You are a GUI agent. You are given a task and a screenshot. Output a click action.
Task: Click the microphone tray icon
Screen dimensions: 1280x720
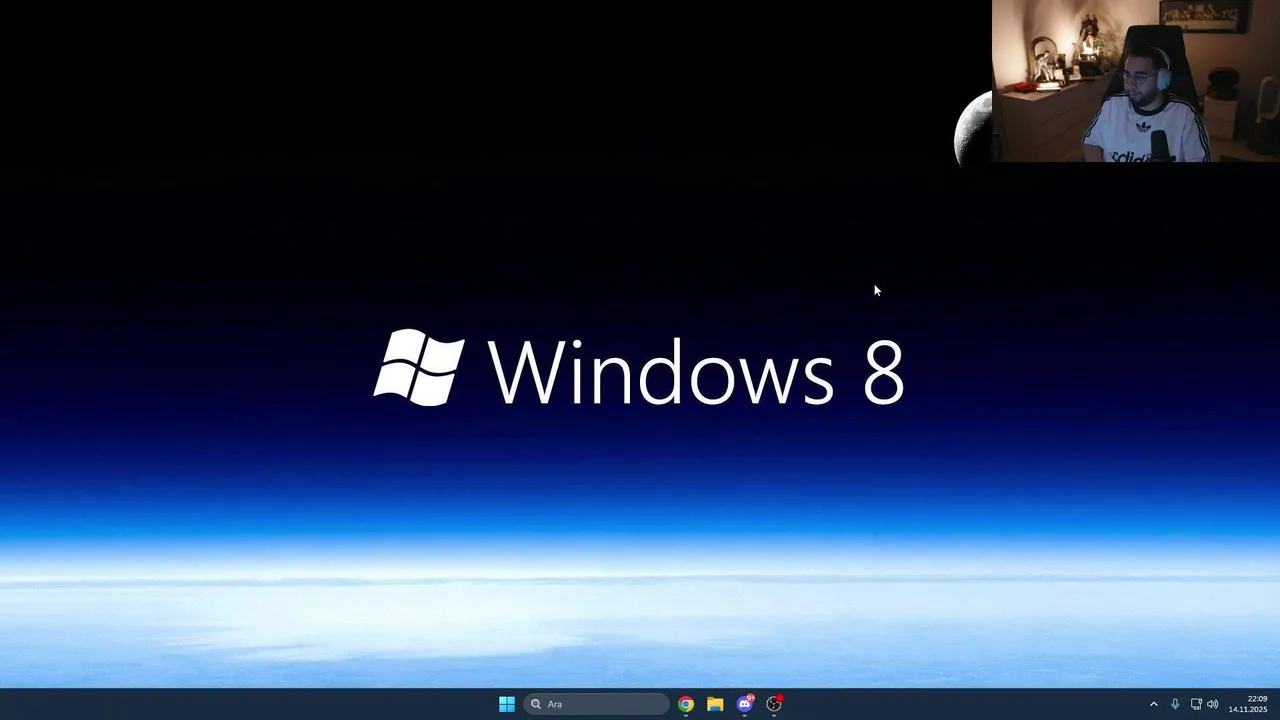(1175, 704)
